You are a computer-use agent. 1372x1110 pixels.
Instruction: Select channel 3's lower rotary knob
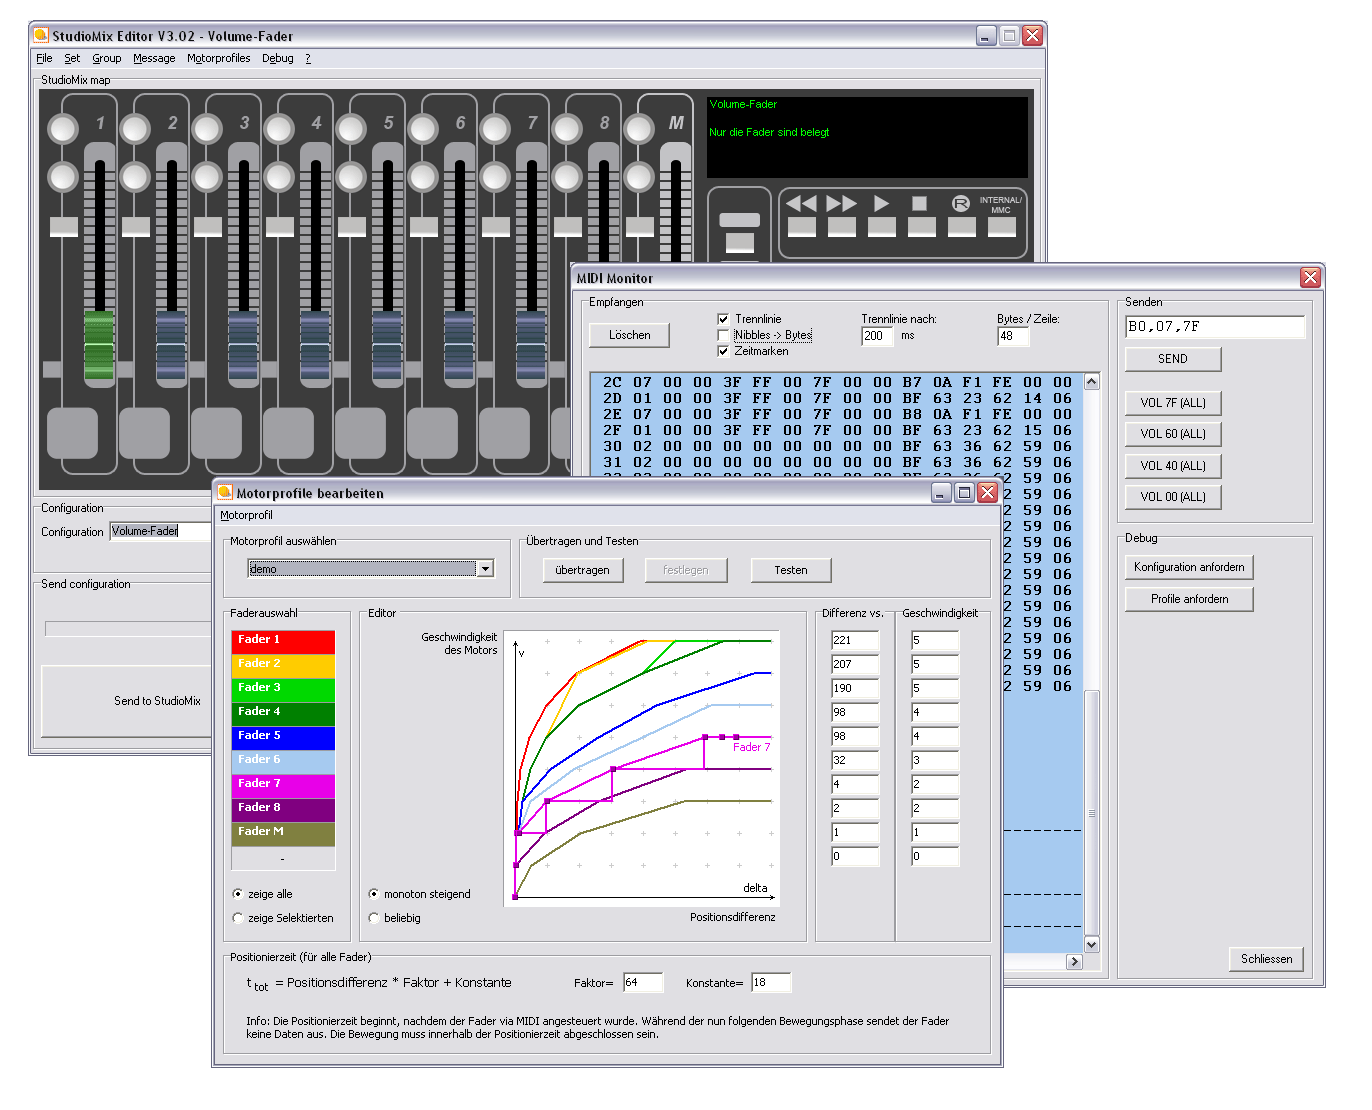point(207,177)
